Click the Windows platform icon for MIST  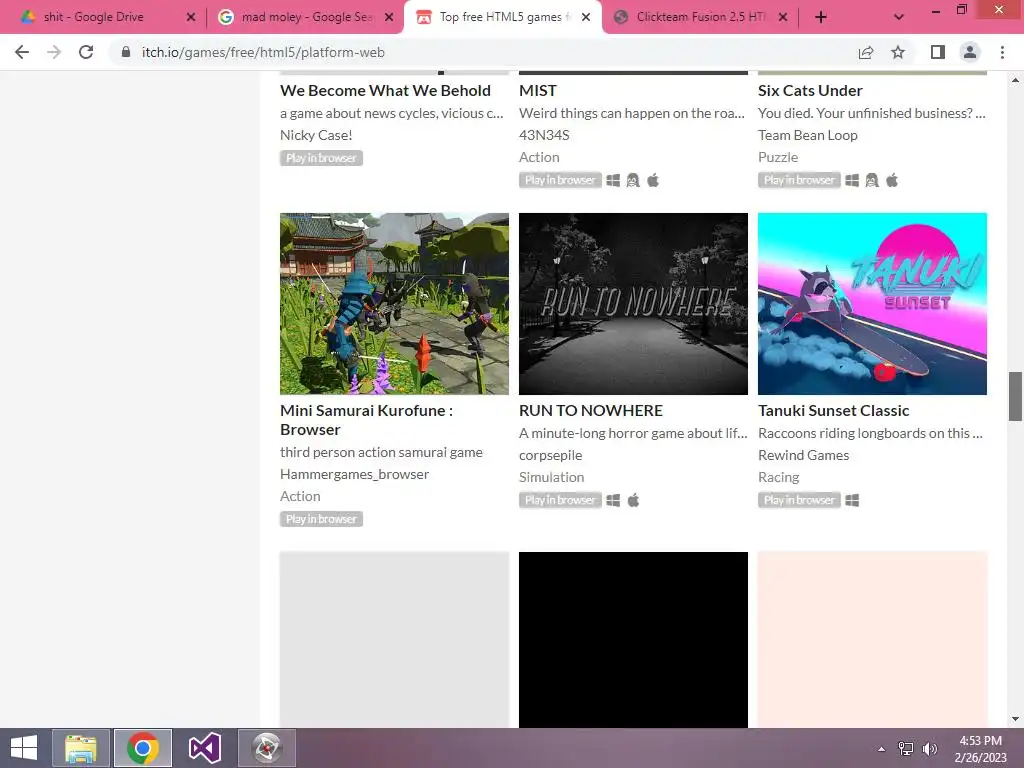pos(613,180)
